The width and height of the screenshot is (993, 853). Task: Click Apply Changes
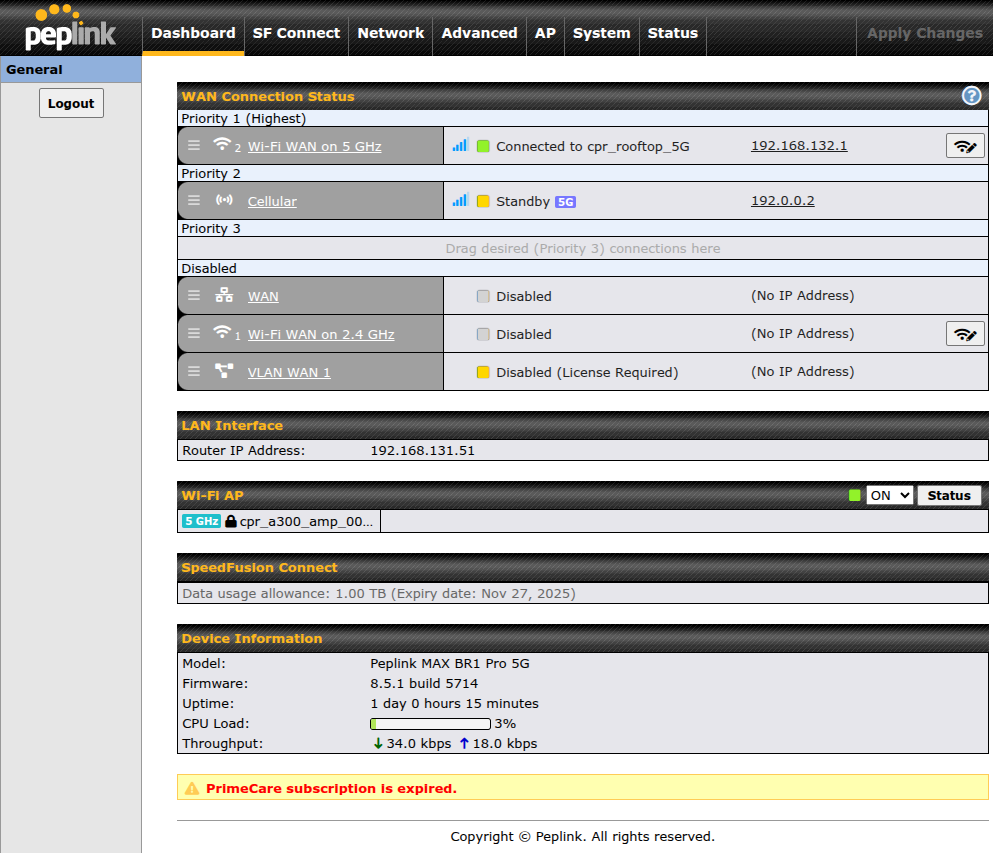pos(925,33)
